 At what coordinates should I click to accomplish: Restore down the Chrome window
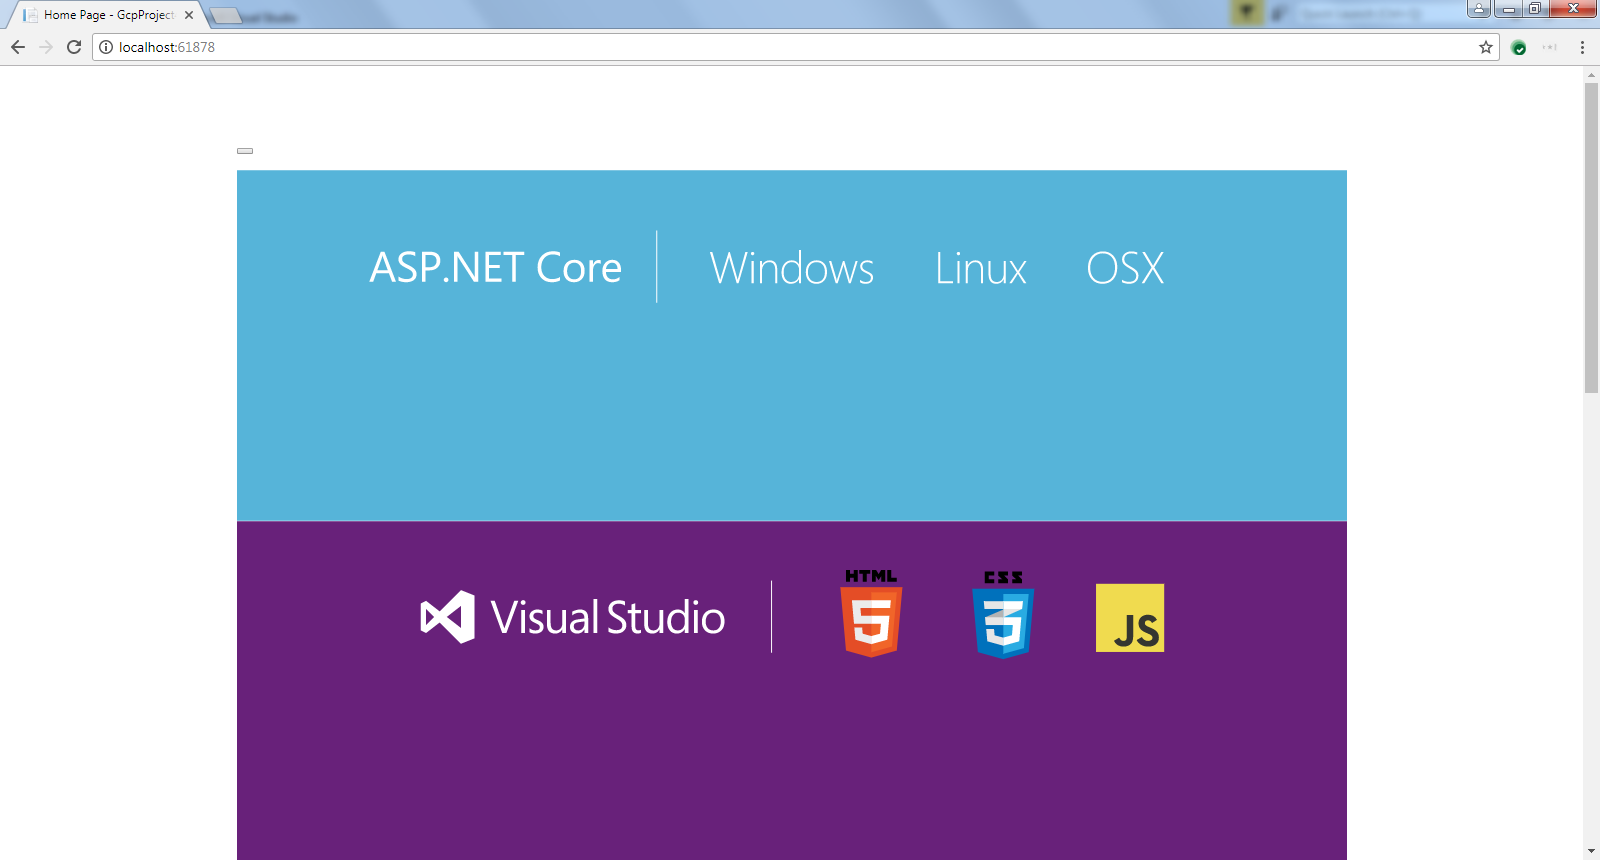[x=1535, y=9]
